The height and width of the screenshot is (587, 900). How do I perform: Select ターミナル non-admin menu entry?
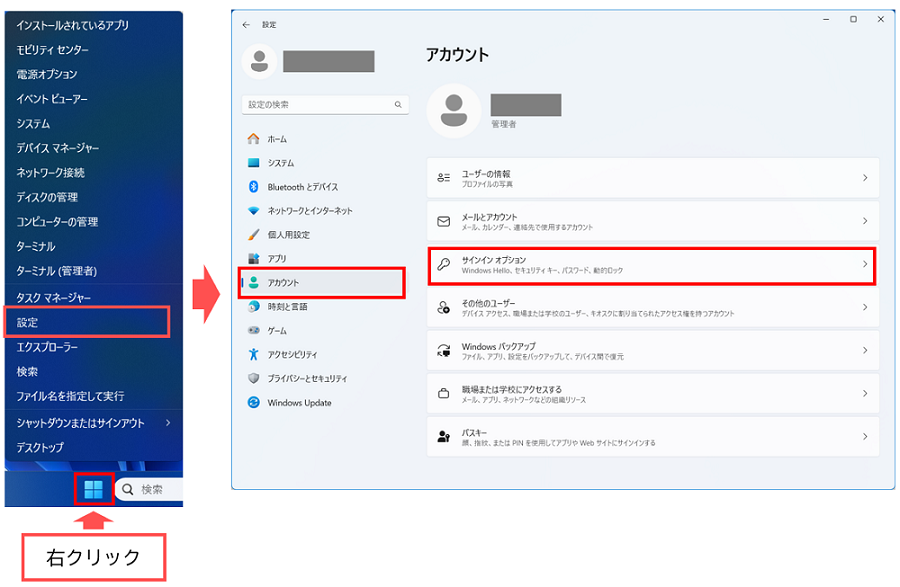tap(36, 246)
